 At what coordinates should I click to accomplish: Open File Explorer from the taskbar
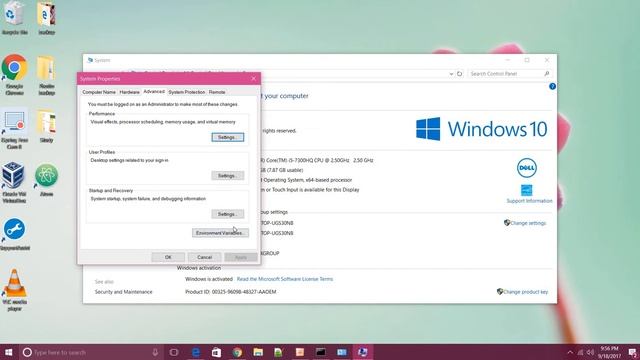[258, 352]
